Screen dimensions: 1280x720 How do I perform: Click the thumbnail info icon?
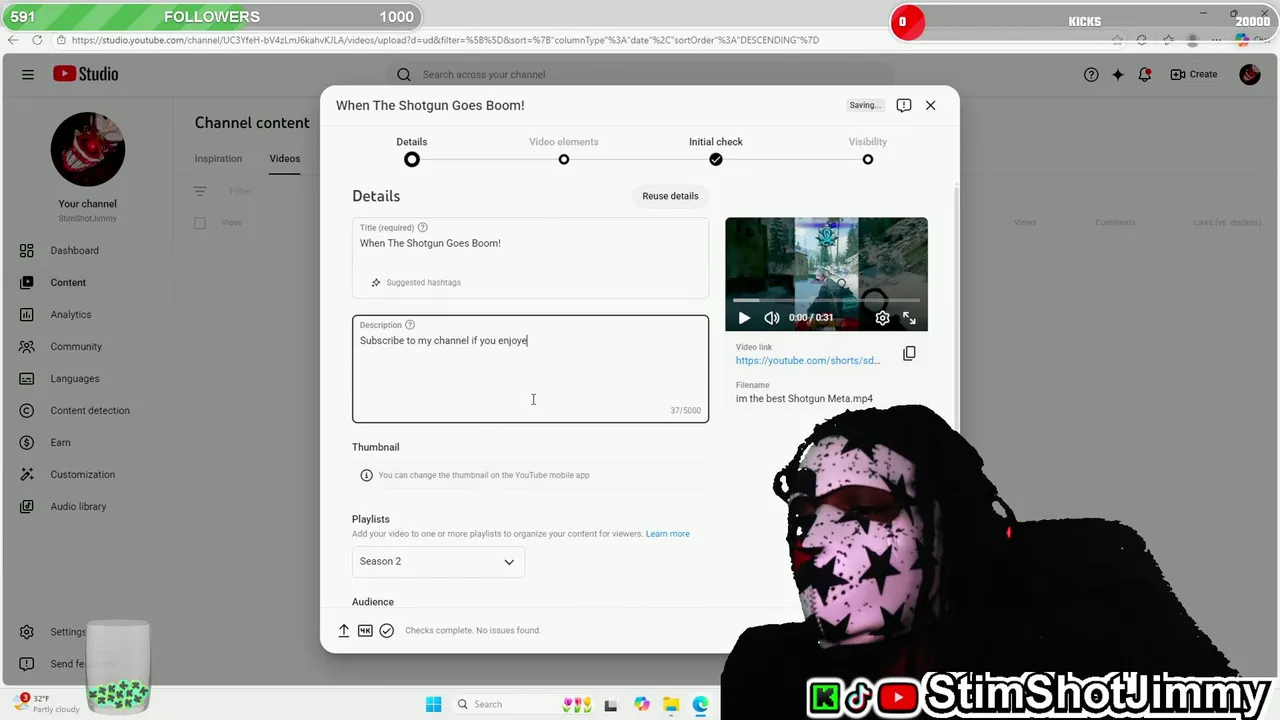(x=366, y=475)
